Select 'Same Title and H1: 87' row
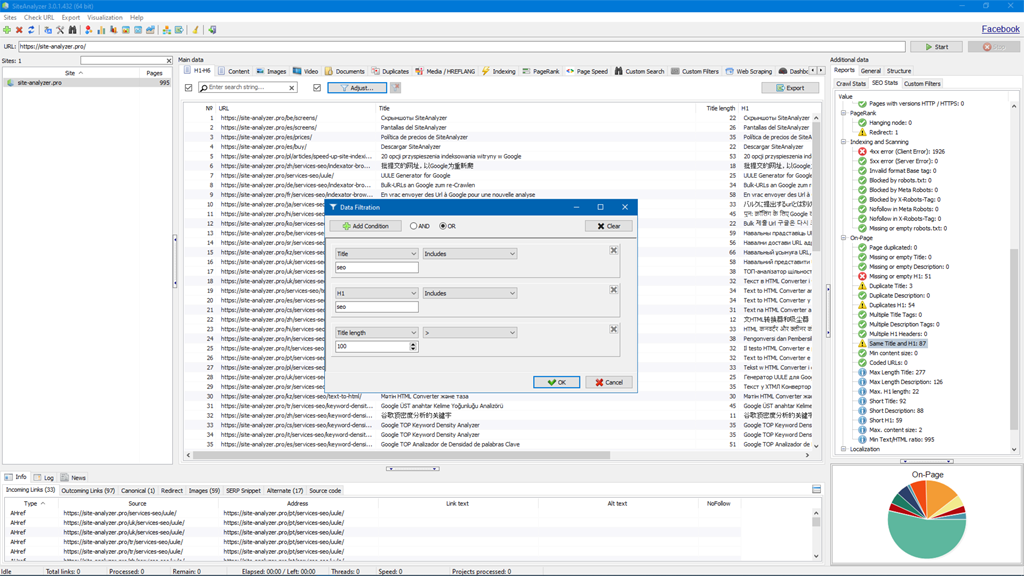This screenshot has height=576, width=1024. point(897,344)
